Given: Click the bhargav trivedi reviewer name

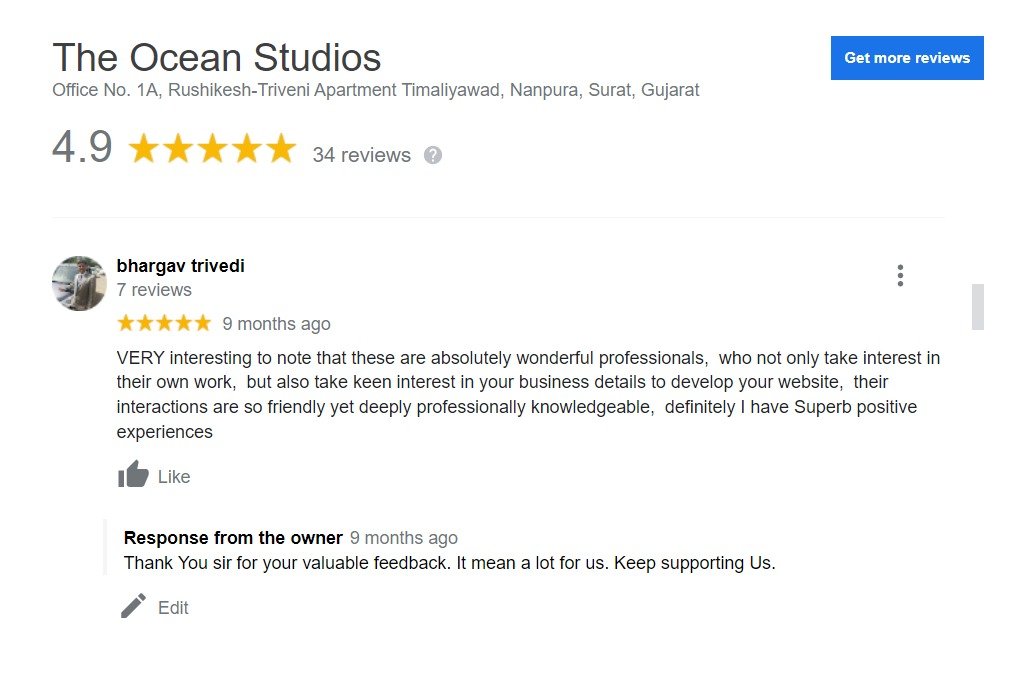Looking at the screenshot, I should pos(180,265).
